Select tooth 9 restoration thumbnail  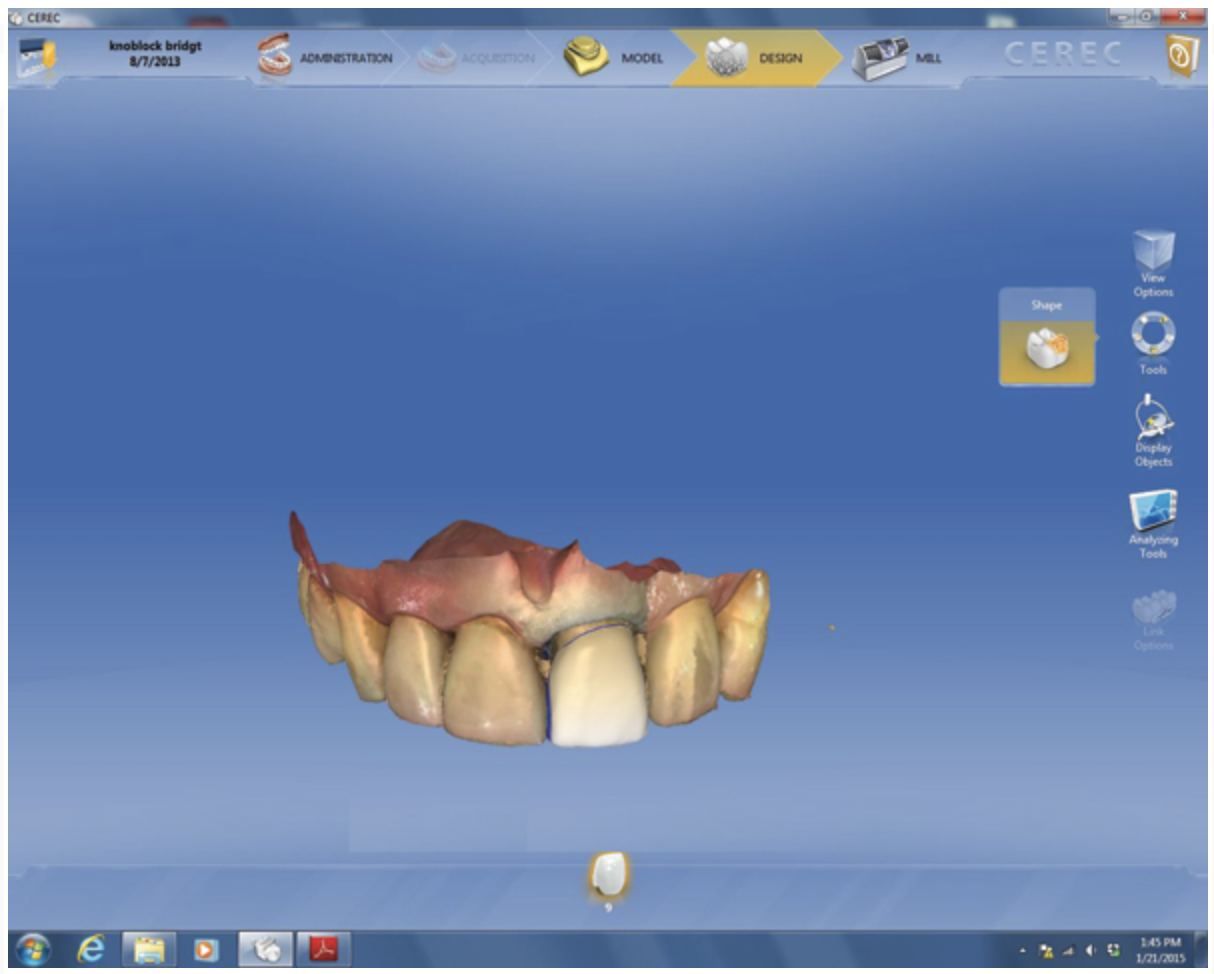tap(608, 875)
